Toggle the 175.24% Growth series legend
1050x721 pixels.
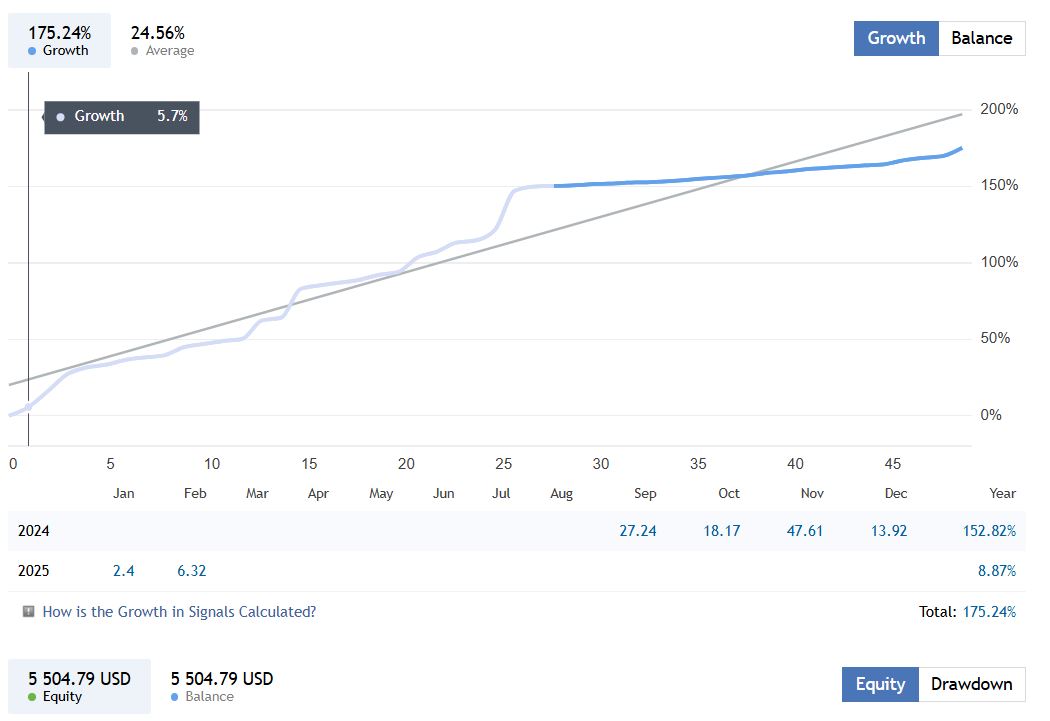[59, 41]
